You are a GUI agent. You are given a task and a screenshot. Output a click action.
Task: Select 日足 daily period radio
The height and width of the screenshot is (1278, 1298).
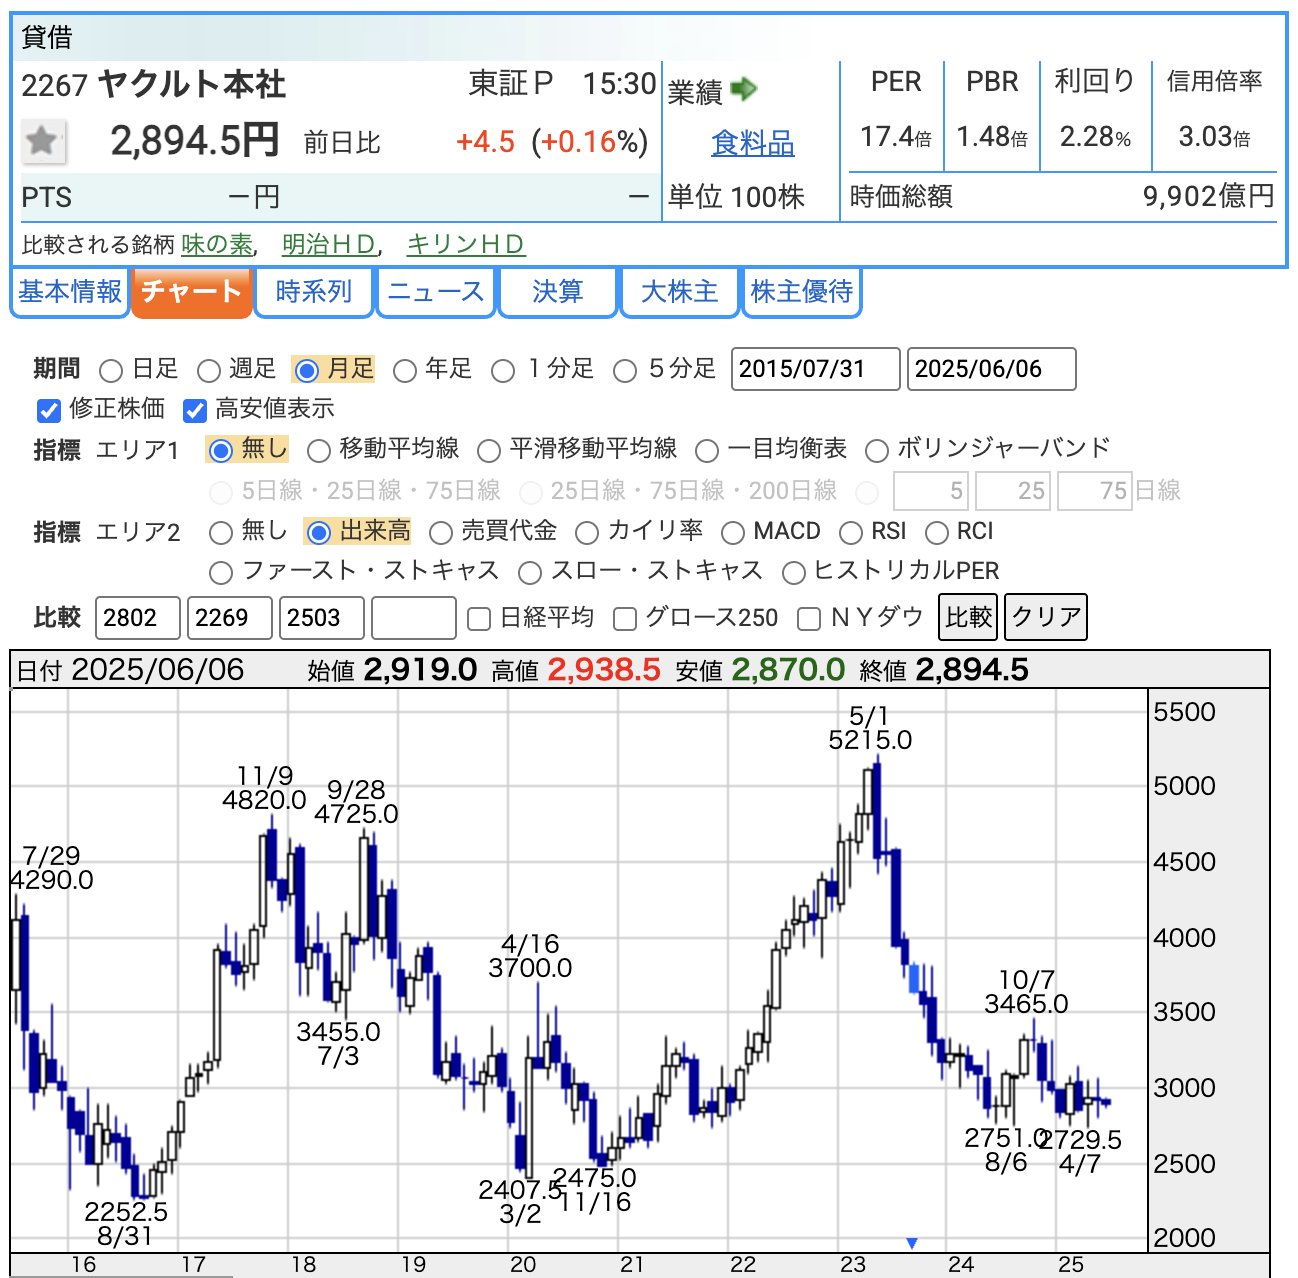point(111,371)
